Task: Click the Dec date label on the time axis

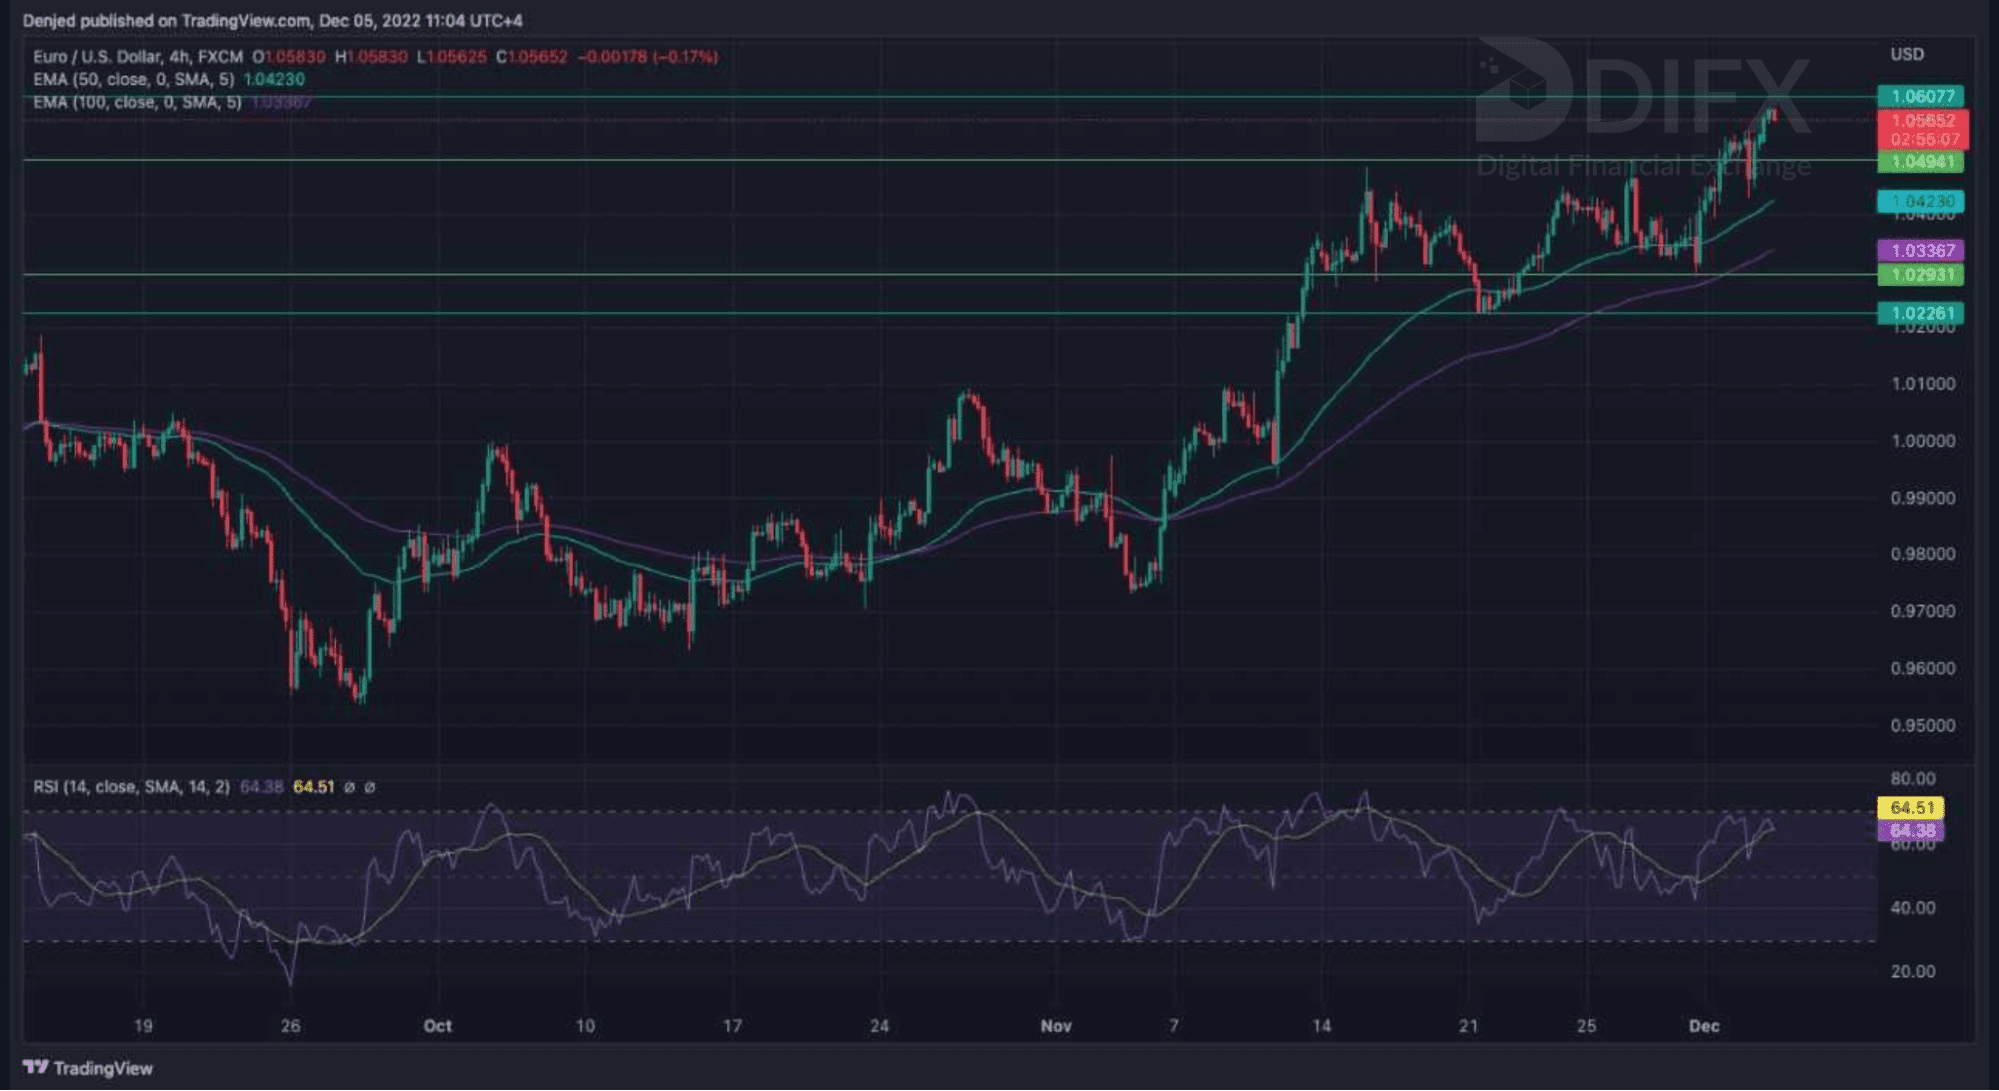Action: 1703,1026
